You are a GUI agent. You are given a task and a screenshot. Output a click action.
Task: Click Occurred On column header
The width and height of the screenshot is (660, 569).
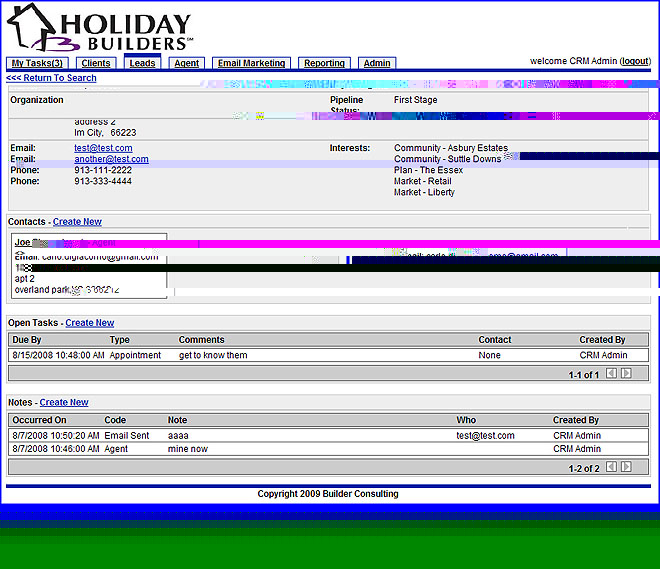coord(39,420)
